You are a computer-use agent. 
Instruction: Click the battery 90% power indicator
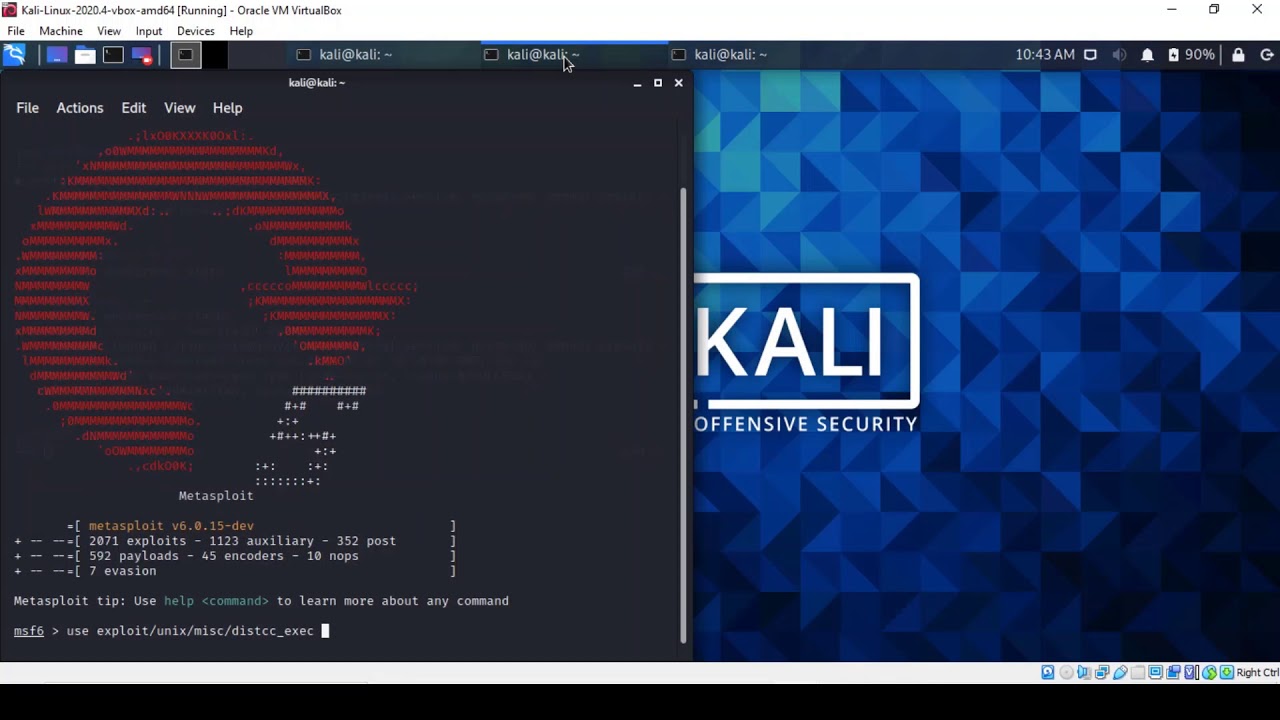pos(1191,55)
